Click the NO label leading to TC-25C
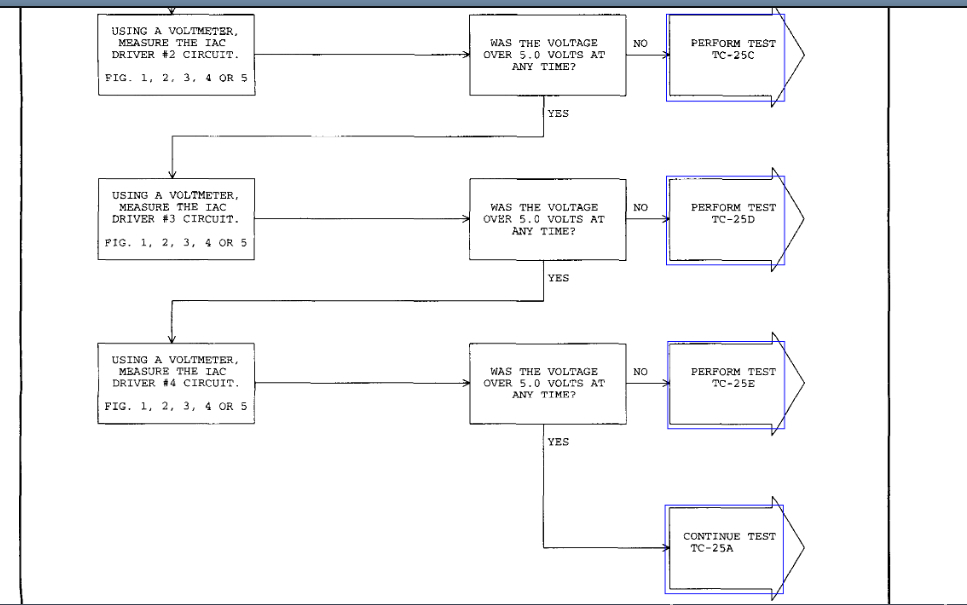Image resolution: width=967 pixels, height=605 pixels. coord(640,44)
